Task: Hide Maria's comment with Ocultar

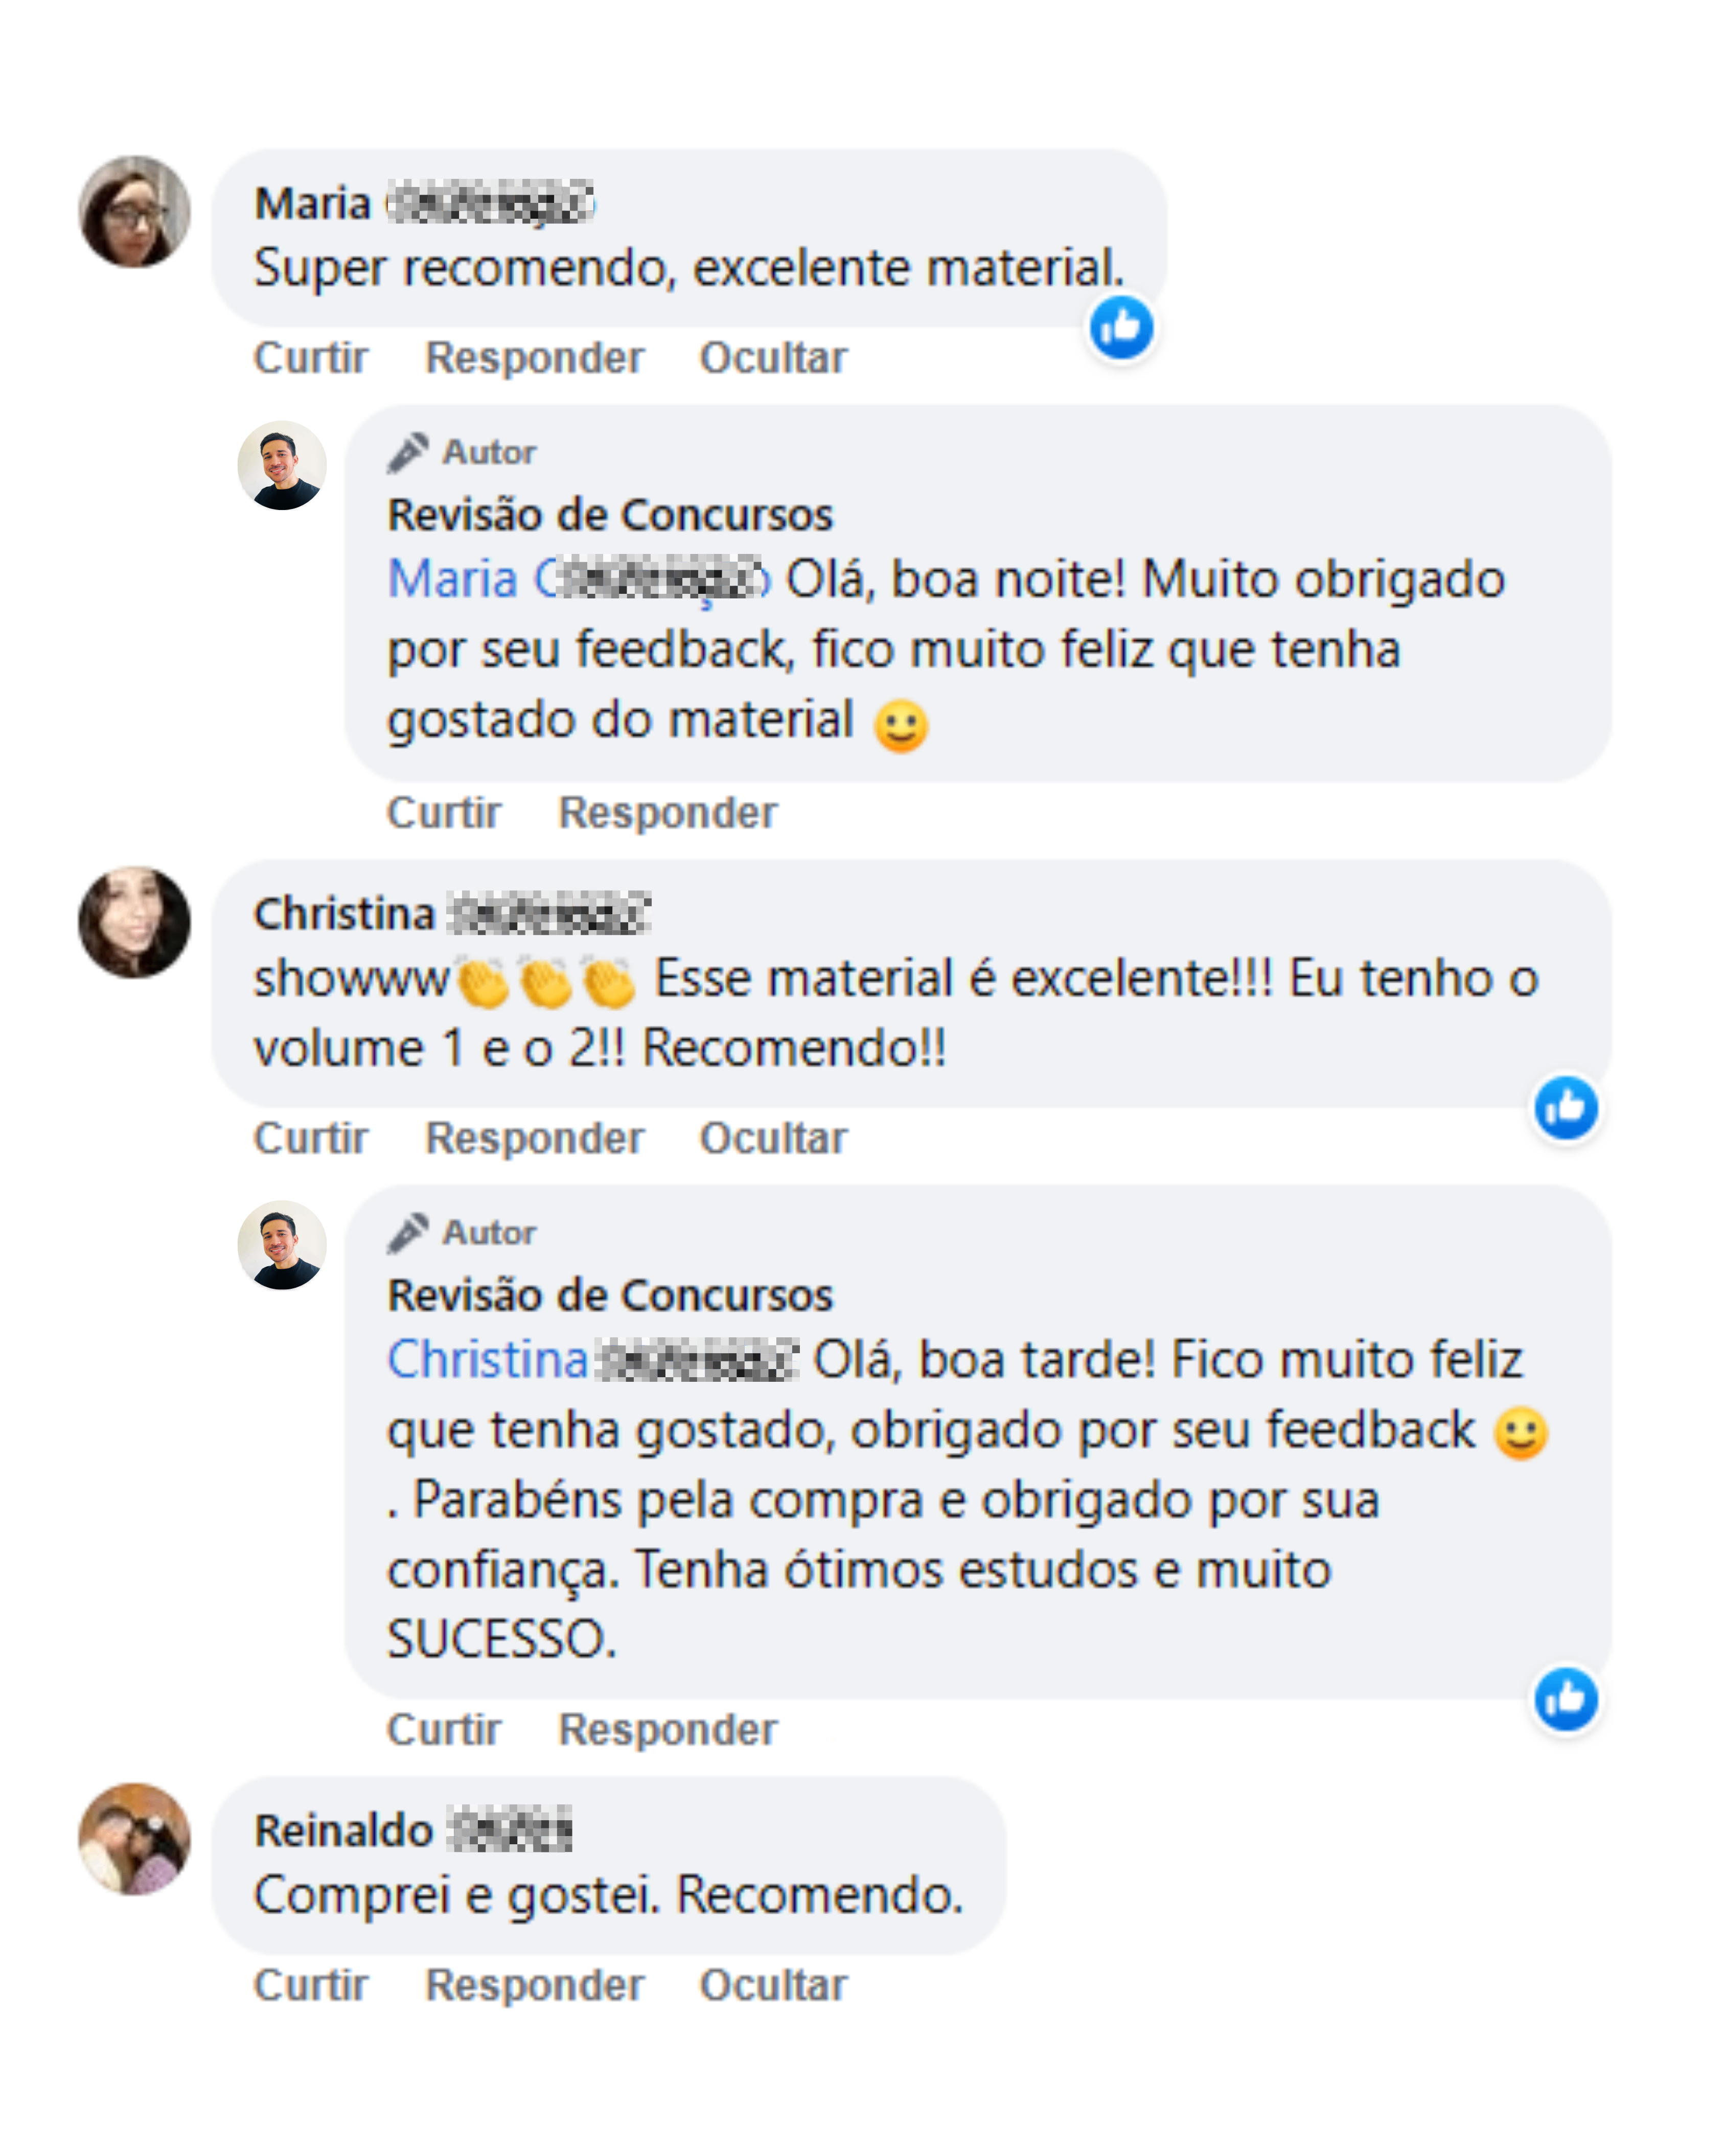Action: [x=773, y=358]
